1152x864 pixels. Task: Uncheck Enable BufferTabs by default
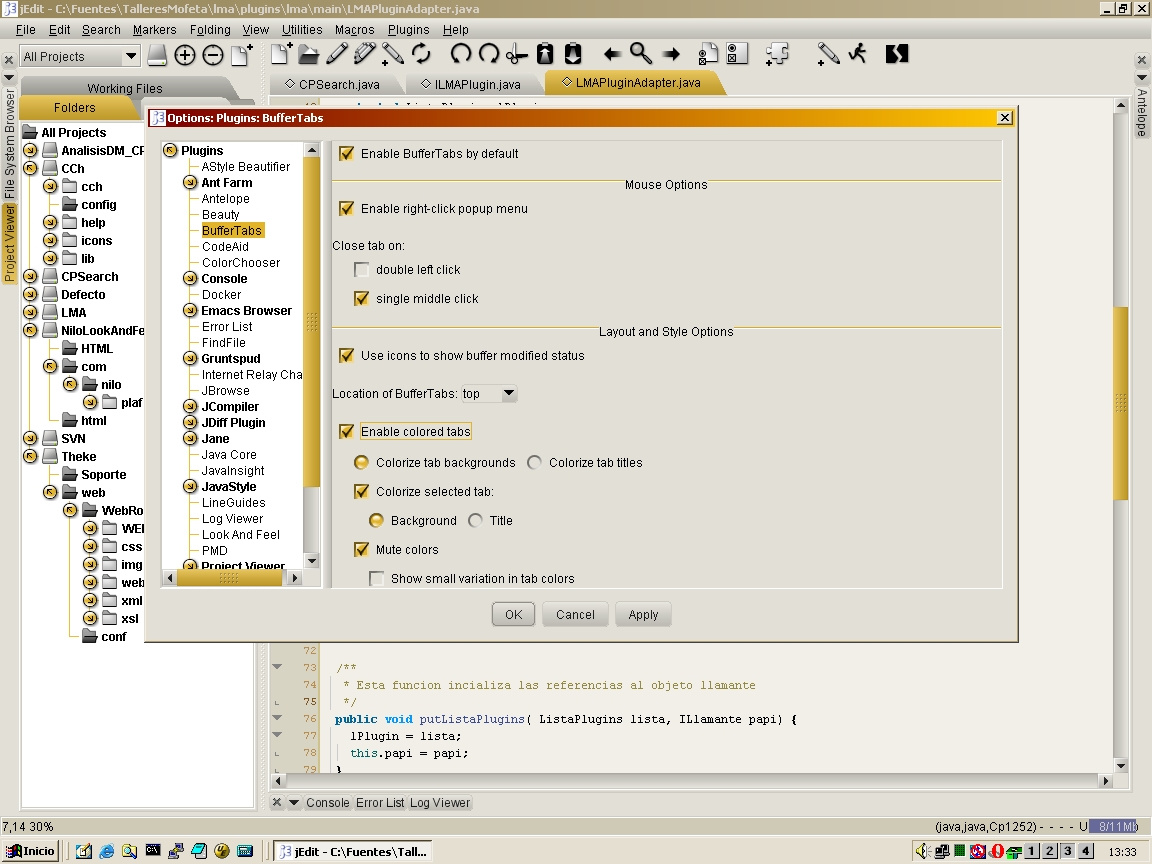[x=347, y=154]
